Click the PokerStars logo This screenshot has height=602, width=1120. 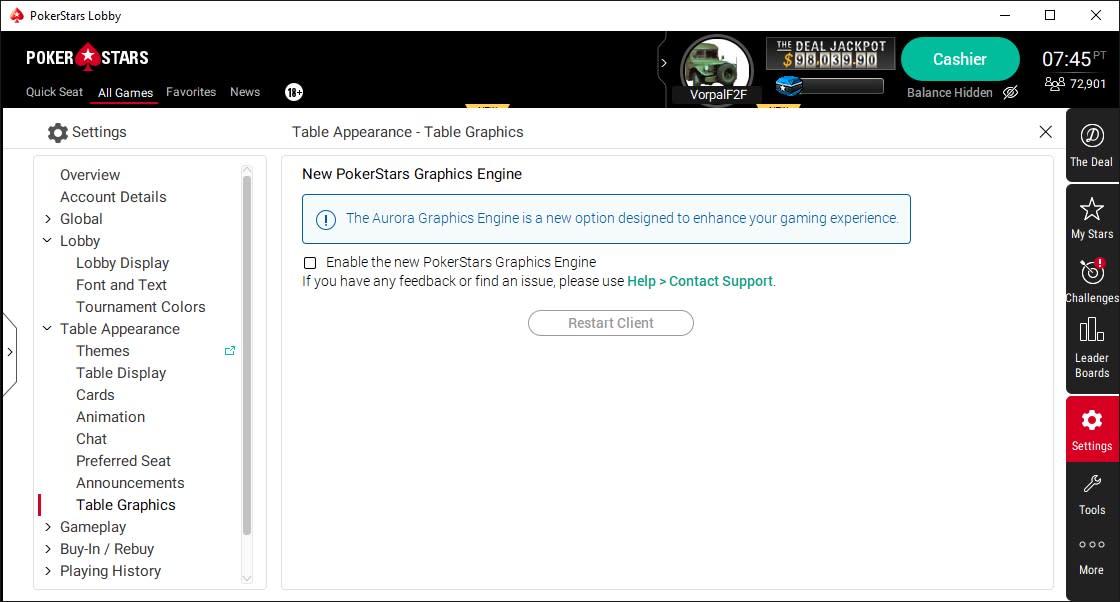[87, 57]
